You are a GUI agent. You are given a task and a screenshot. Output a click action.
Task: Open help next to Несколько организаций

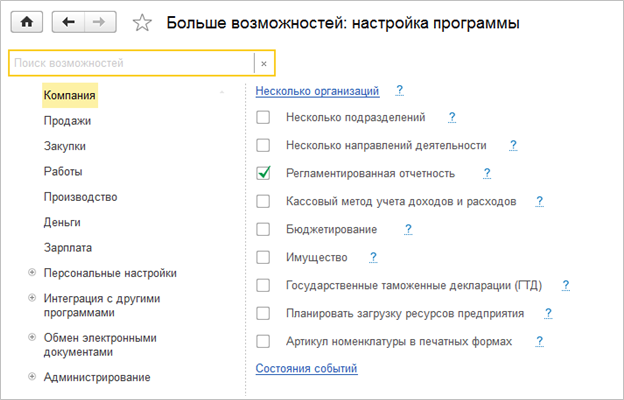[399, 90]
